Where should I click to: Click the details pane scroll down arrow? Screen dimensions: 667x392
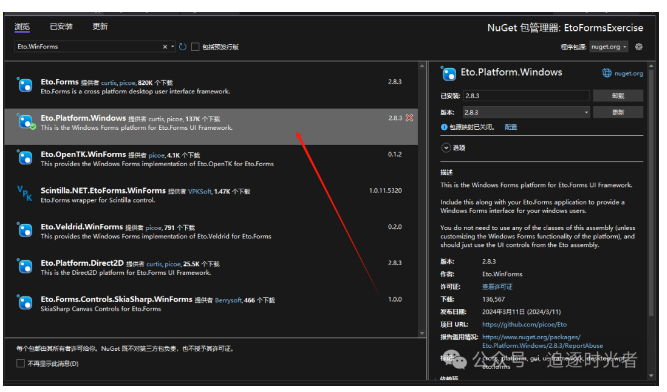point(651,375)
